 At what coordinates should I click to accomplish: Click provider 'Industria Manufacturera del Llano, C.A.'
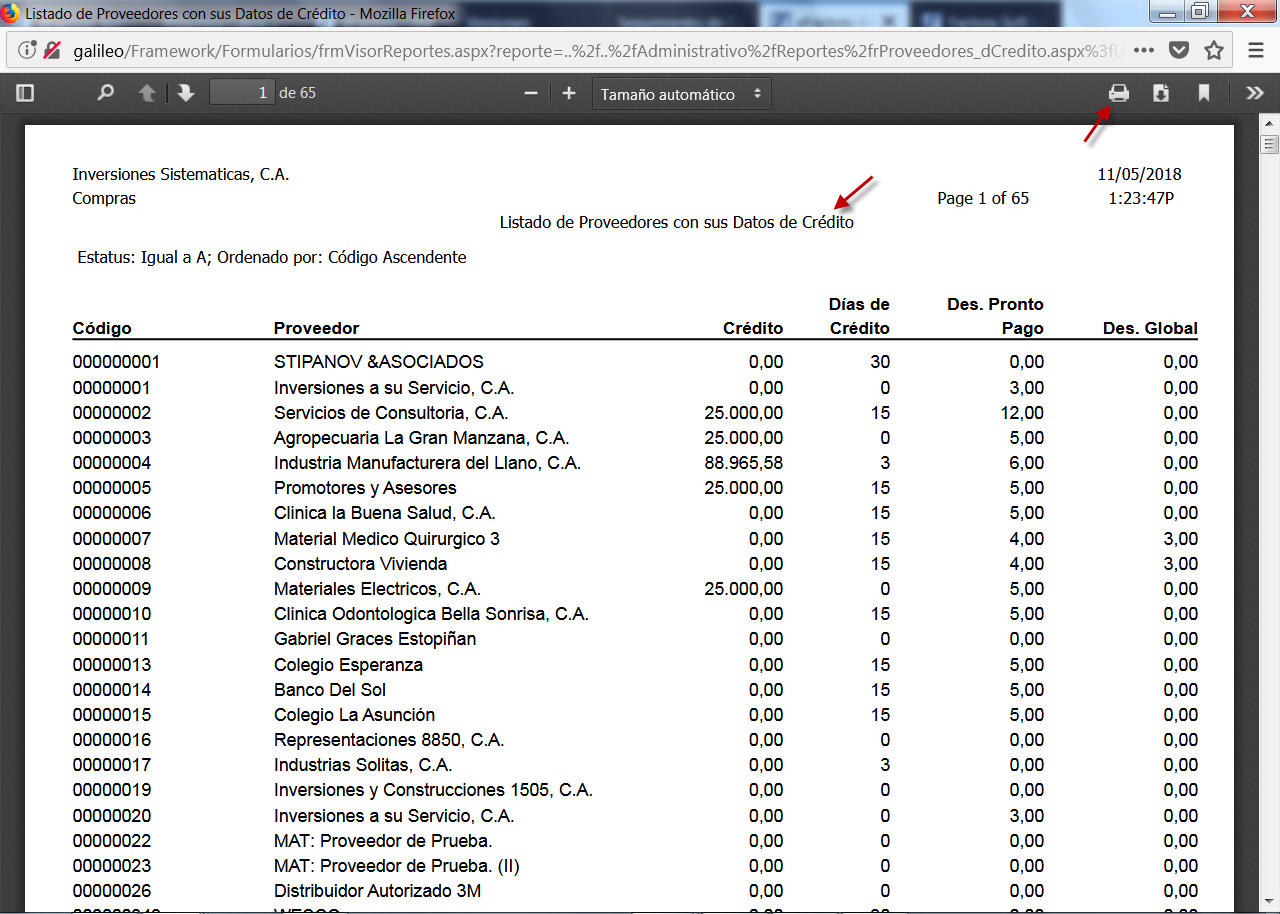427,463
